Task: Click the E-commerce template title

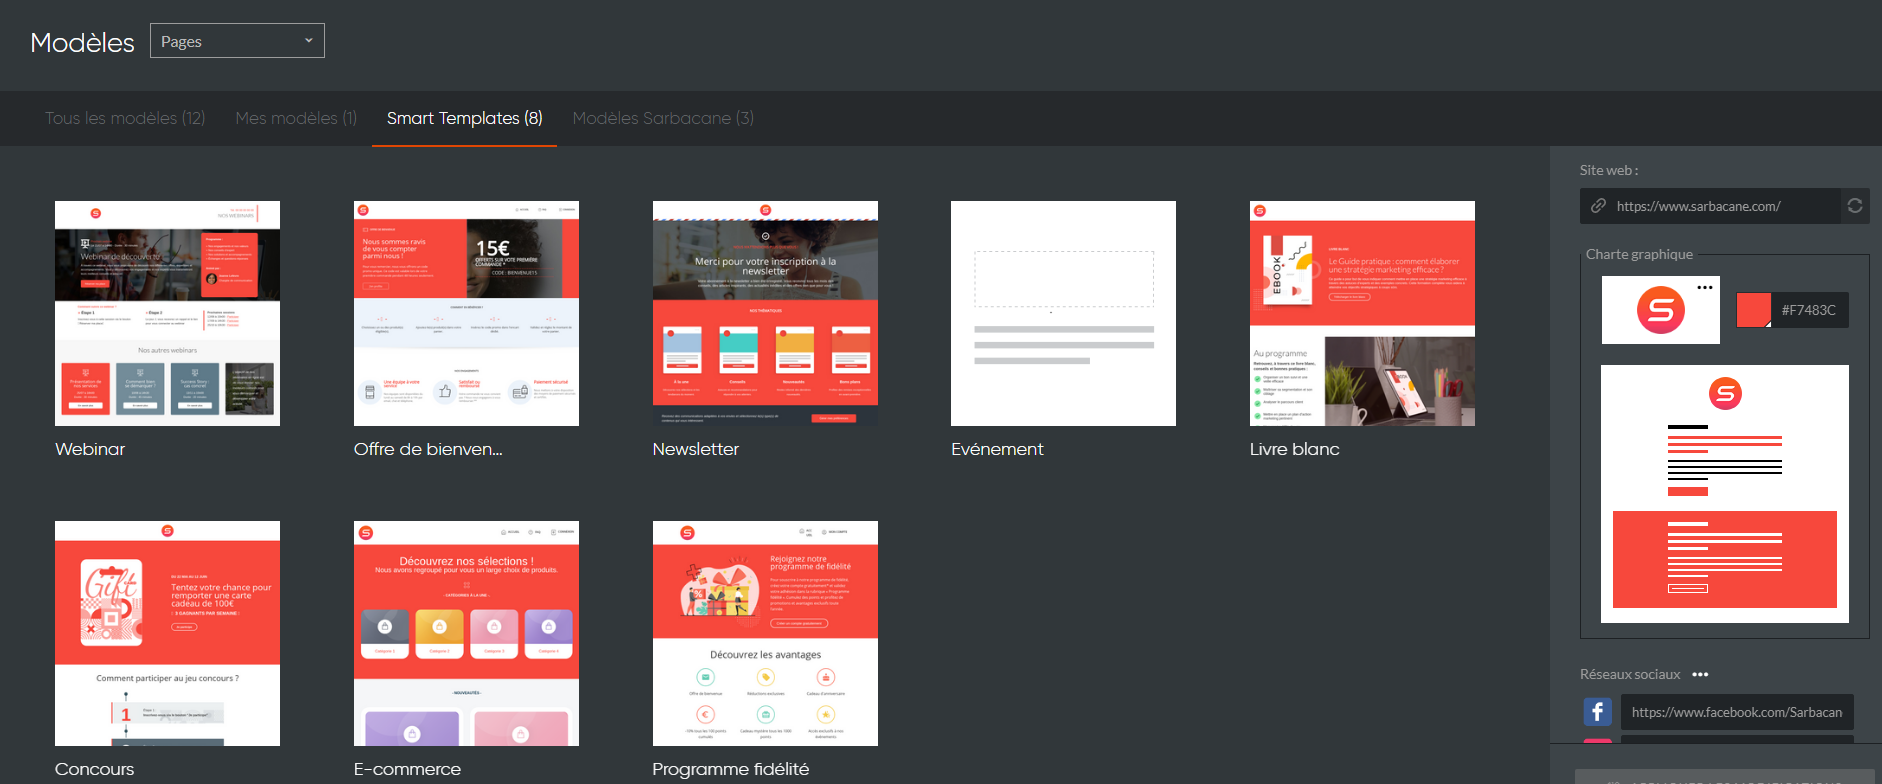Action: pyautogui.click(x=407, y=769)
